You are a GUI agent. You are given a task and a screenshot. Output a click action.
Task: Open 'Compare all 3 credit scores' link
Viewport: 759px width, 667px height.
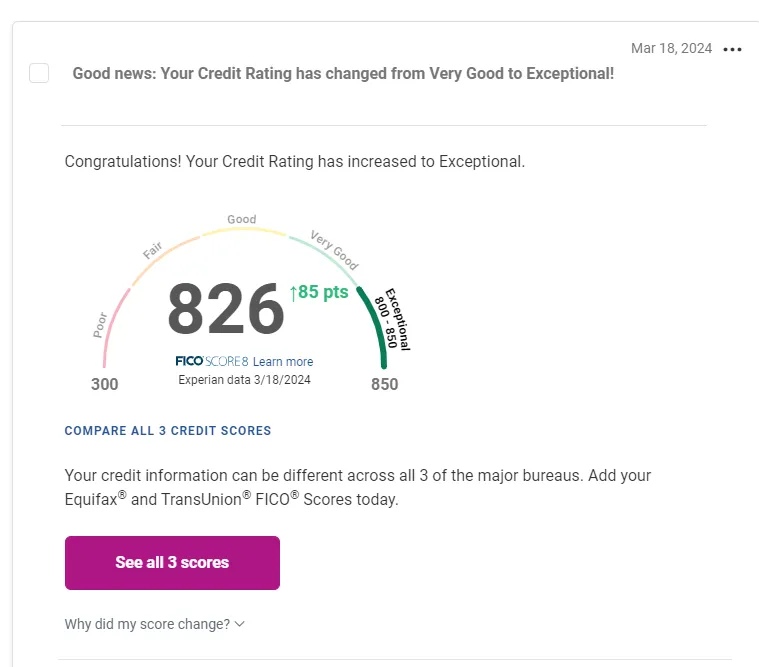coord(167,430)
